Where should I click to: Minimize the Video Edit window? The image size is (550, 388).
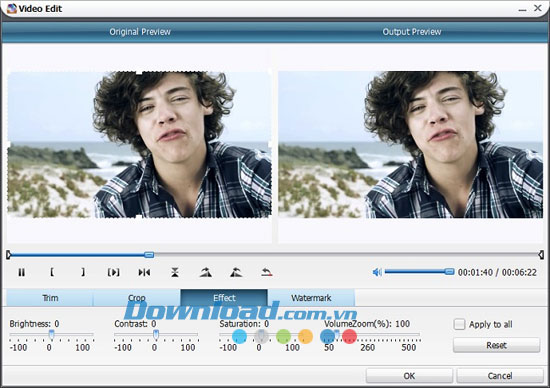coord(522,9)
